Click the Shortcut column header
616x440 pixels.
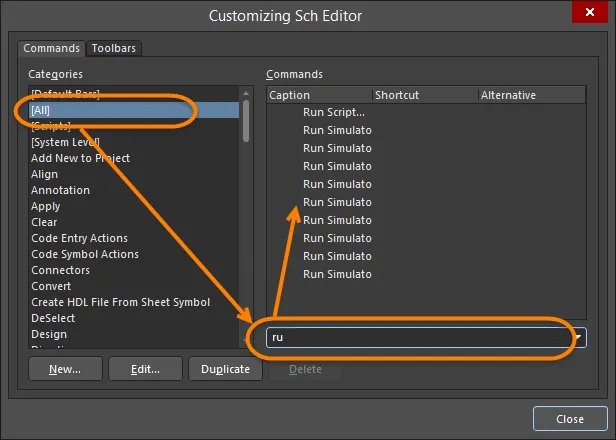[425, 95]
